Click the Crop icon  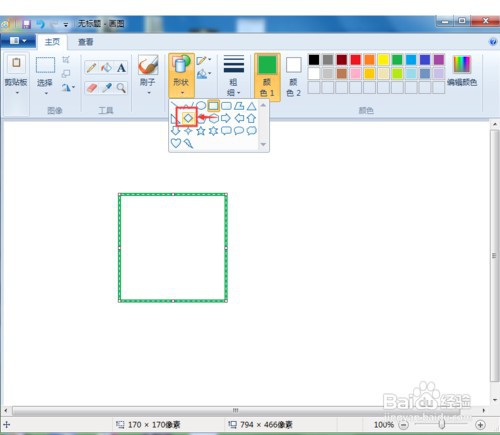pyautogui.click(x=66, y=60)
